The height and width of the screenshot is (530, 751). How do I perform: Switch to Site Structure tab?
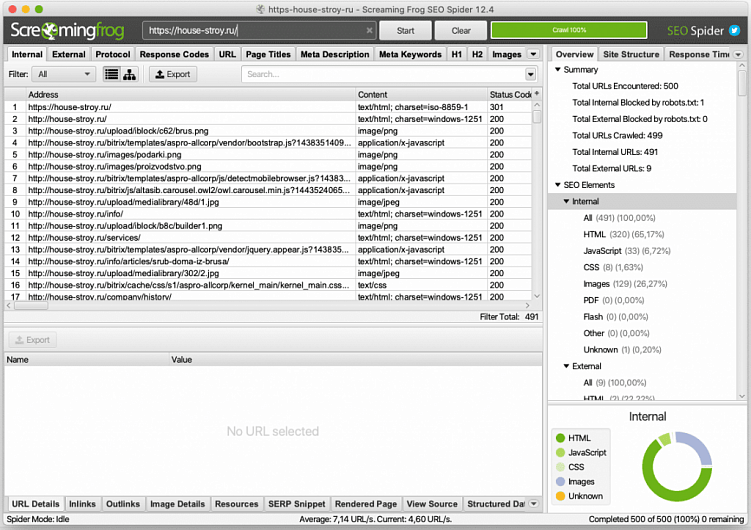pyautogui.click(x=631, y=55)
